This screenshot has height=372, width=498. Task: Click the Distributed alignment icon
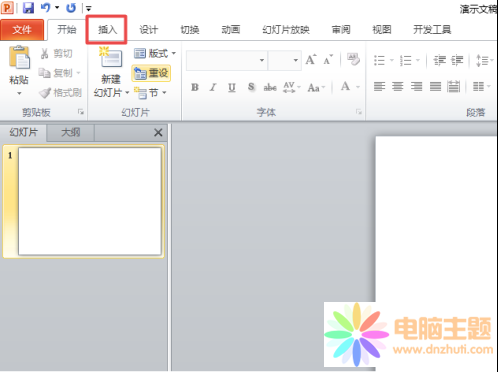point(453,87)
